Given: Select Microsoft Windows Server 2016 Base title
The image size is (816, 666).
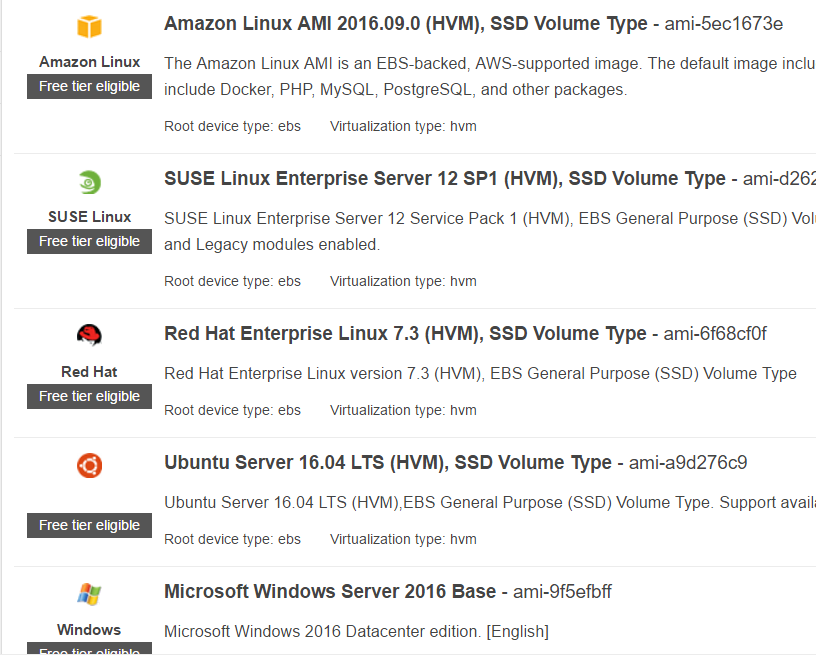Looking at the screenshot, I should [x=330, y=592].
